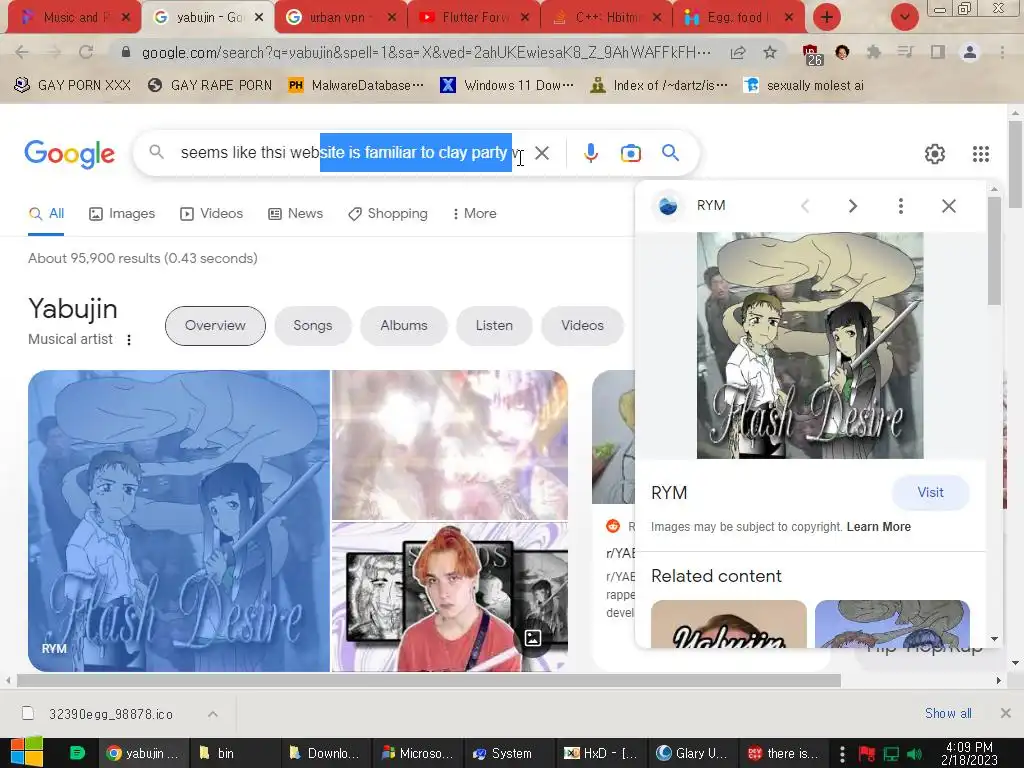
Task: Open Yabujin musical artist options menu
Action: pos(129,340)
